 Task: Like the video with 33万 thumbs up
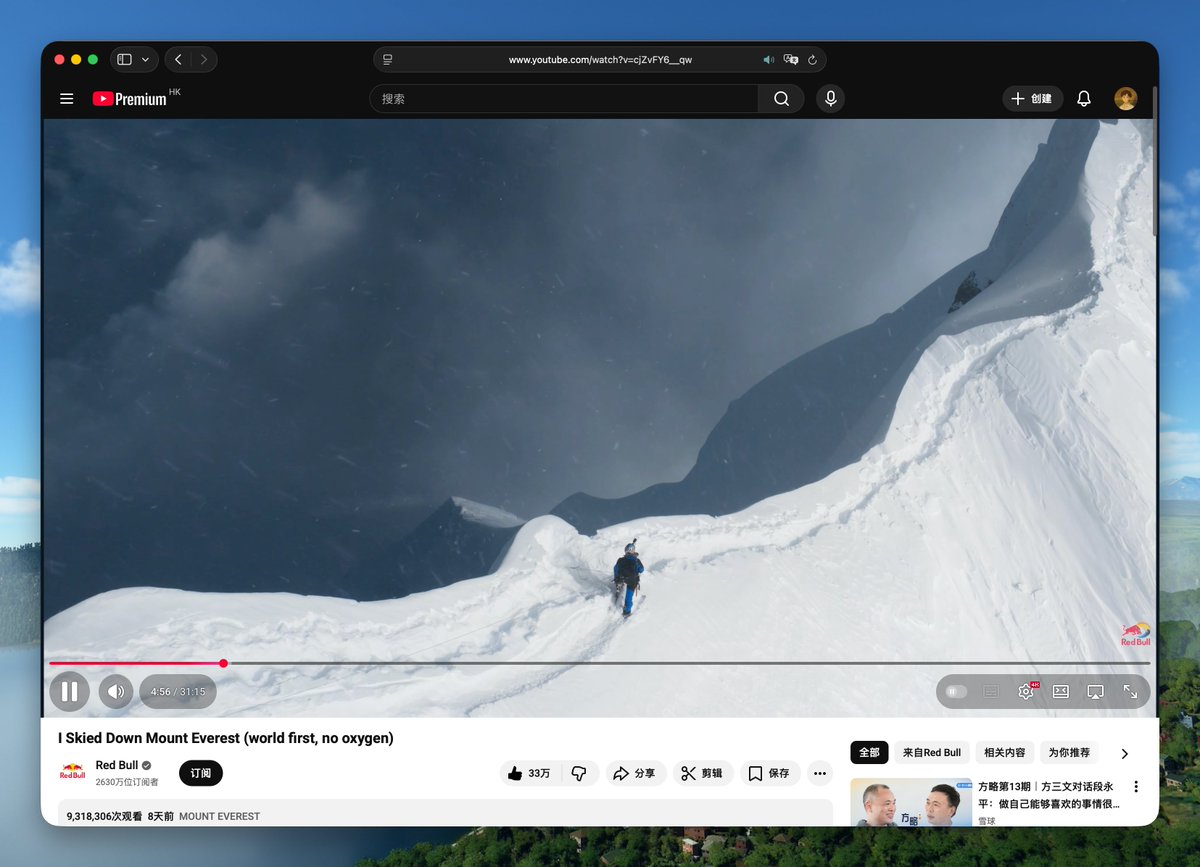529,773
